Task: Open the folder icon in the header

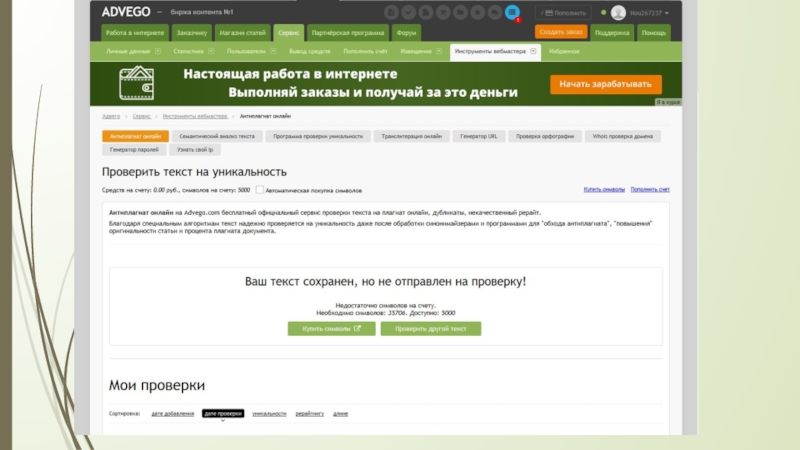Action: (460, 12)
